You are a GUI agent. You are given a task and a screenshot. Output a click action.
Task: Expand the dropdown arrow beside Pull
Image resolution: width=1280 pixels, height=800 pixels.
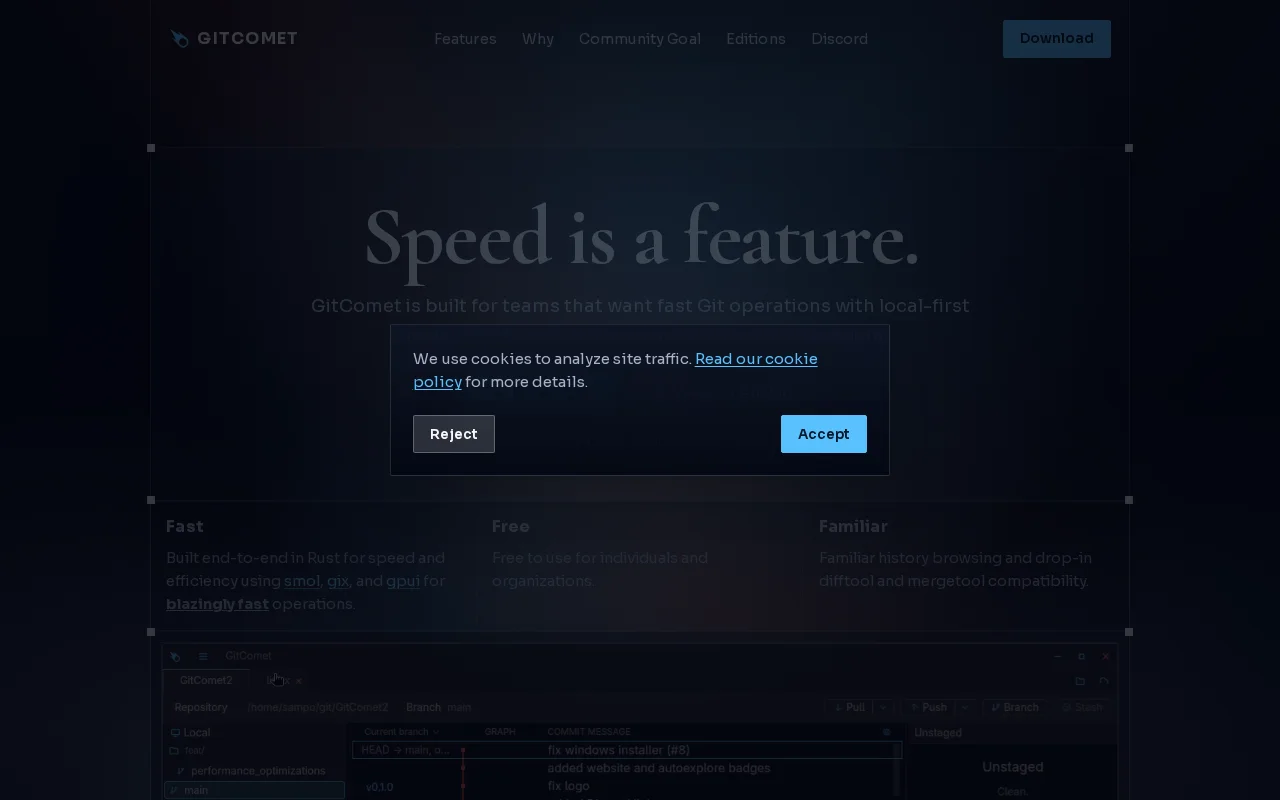coord(883,707)
